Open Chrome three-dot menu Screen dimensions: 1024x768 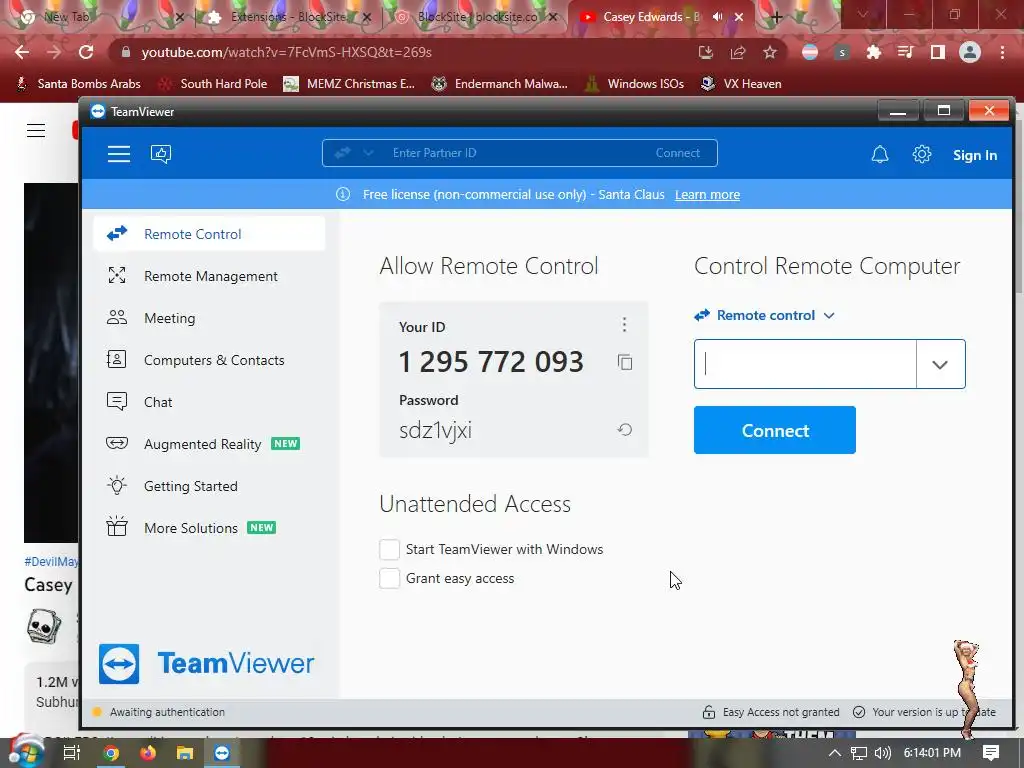pyautogui.click(x=1002, y=52)
